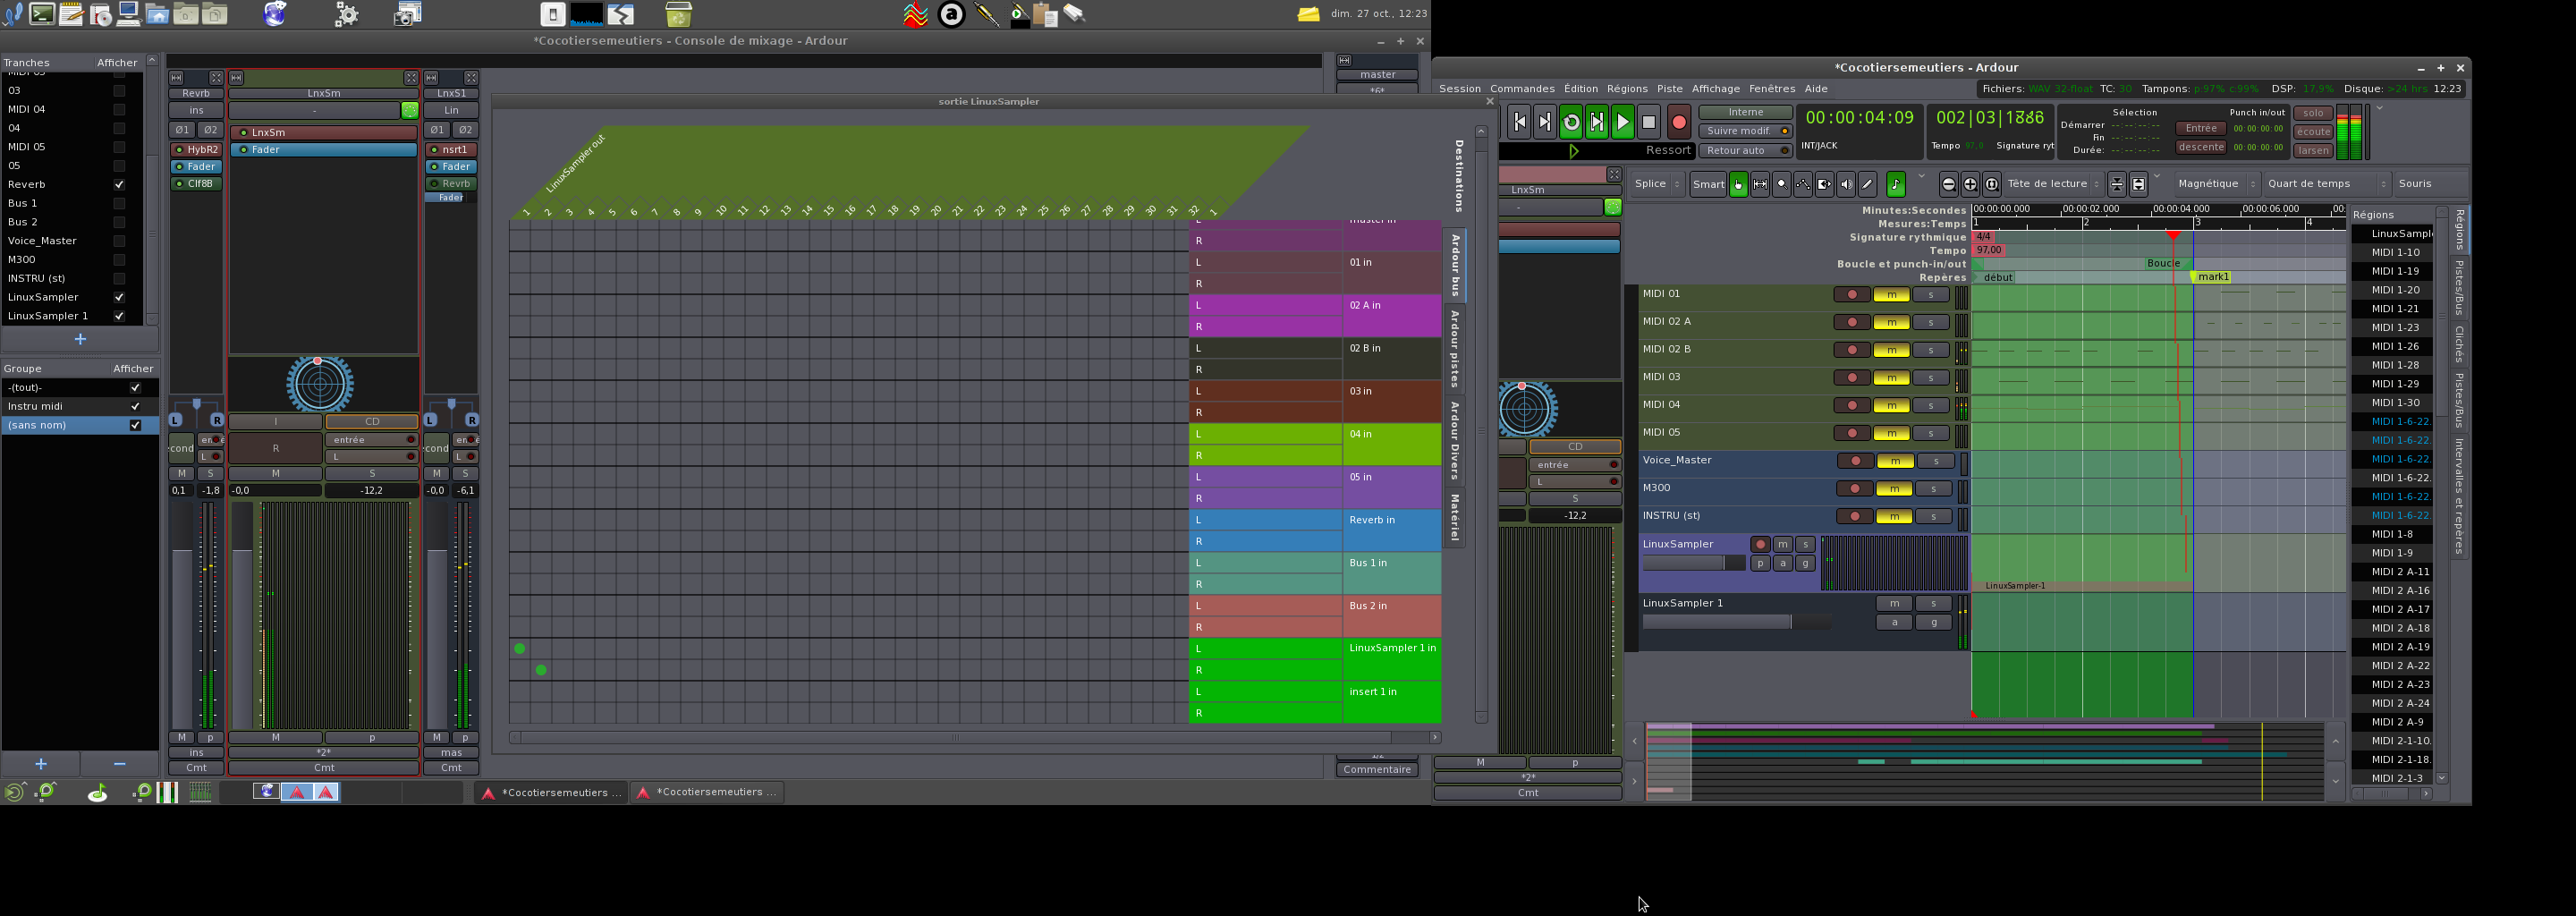This screenshot has width=2576, height=916.
Task: Switch to the Ardour pistes tab
Action: [1455, 349]
